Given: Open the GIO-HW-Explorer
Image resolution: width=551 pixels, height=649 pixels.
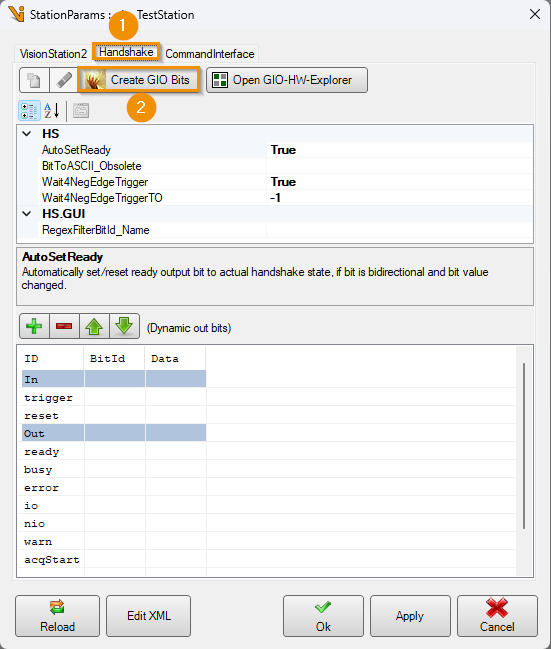Looking at the screenshot, I should [x=286, y=80].
